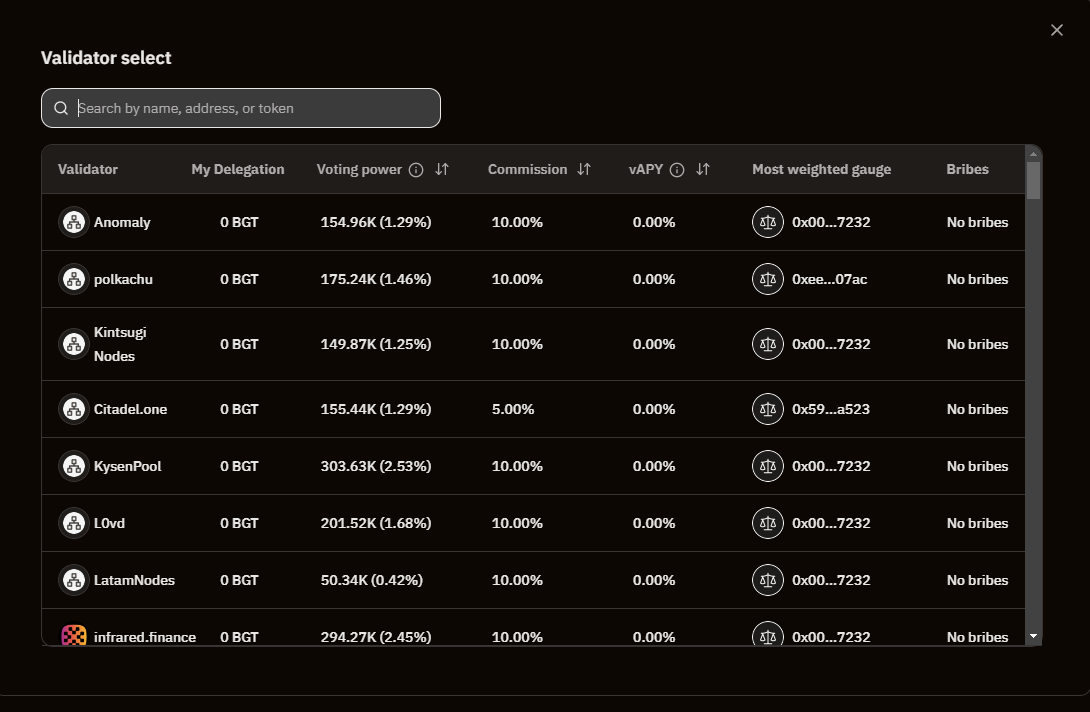Click voting power 155.44K (1.29%)
Image resolution: width=1090 pixels, height=712 pixels.
coord(376,410)
